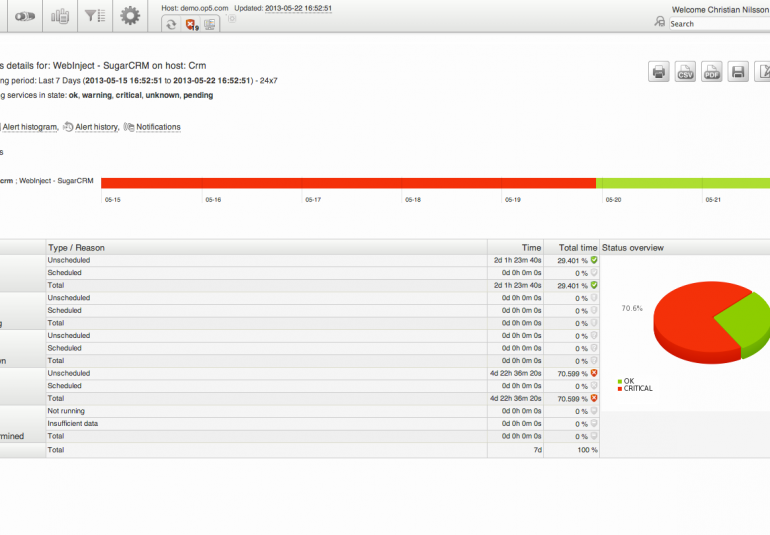Save the report with floppy icon

pyautogui.click(x=738, y=72)
